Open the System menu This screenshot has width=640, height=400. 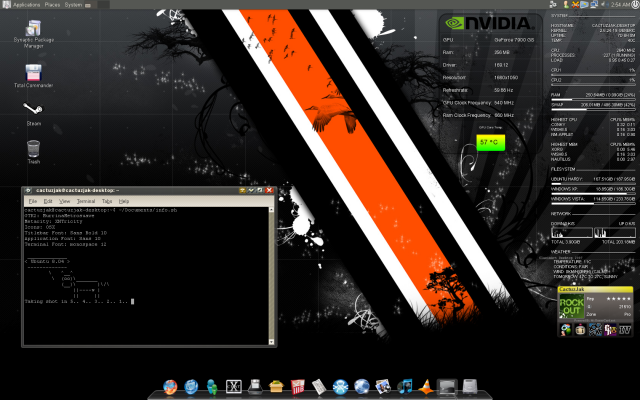coord(73,5)
